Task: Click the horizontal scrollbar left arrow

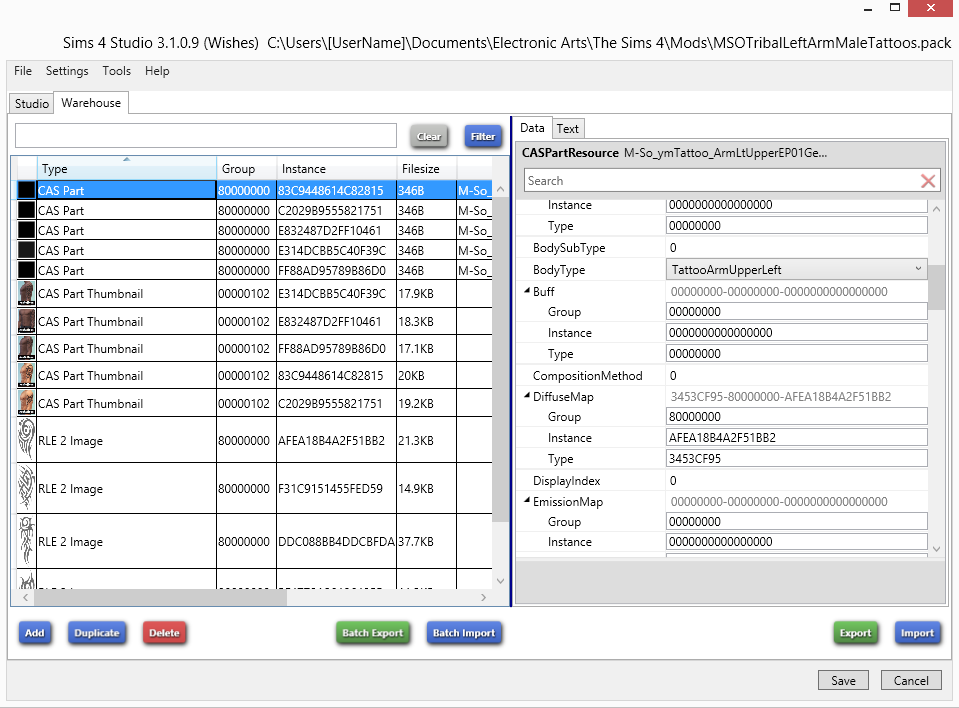Action: click(x=26, y=597)
